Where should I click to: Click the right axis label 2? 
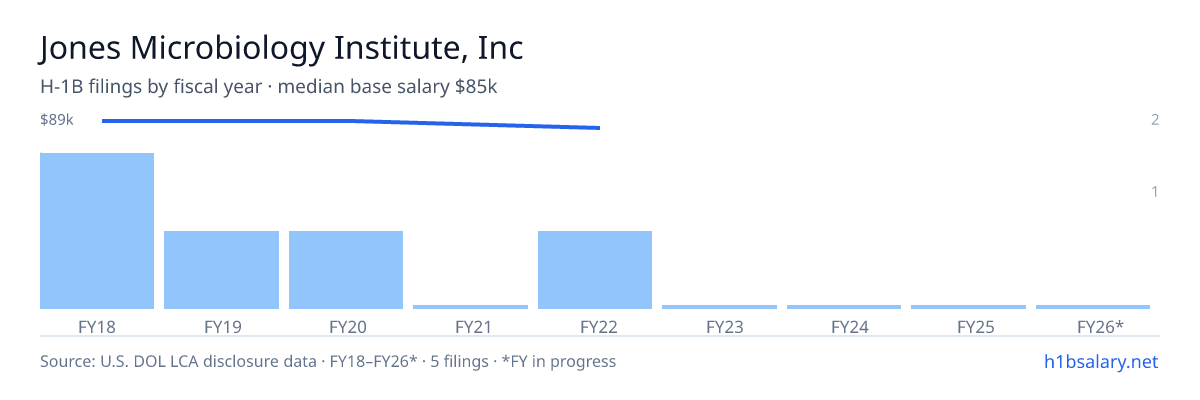tap(1155, 120)
